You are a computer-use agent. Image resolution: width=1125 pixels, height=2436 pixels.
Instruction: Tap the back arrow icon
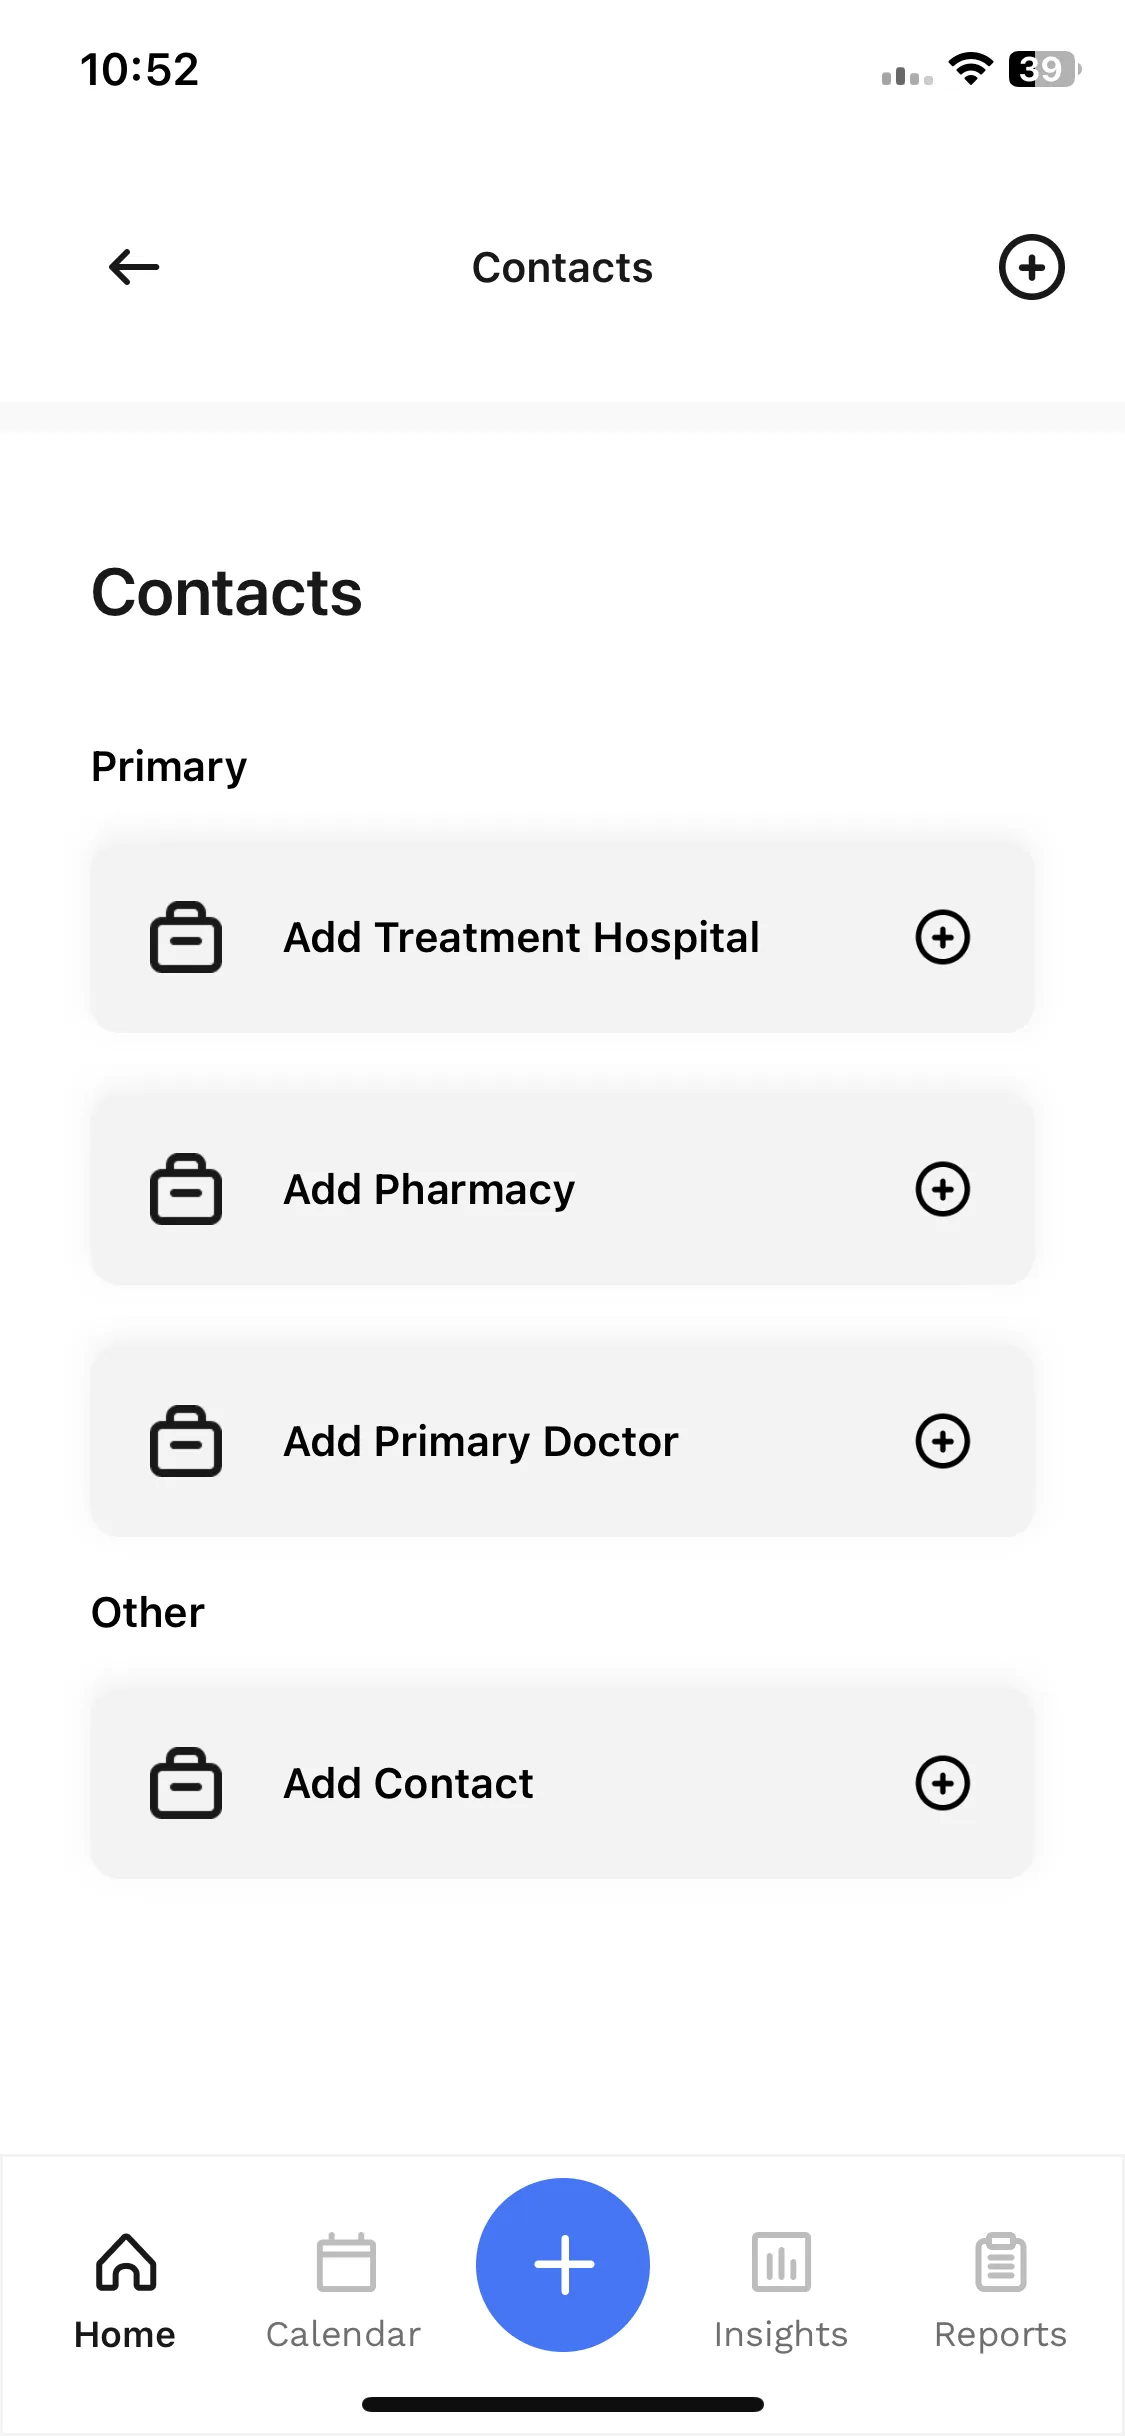click(134, 267)
